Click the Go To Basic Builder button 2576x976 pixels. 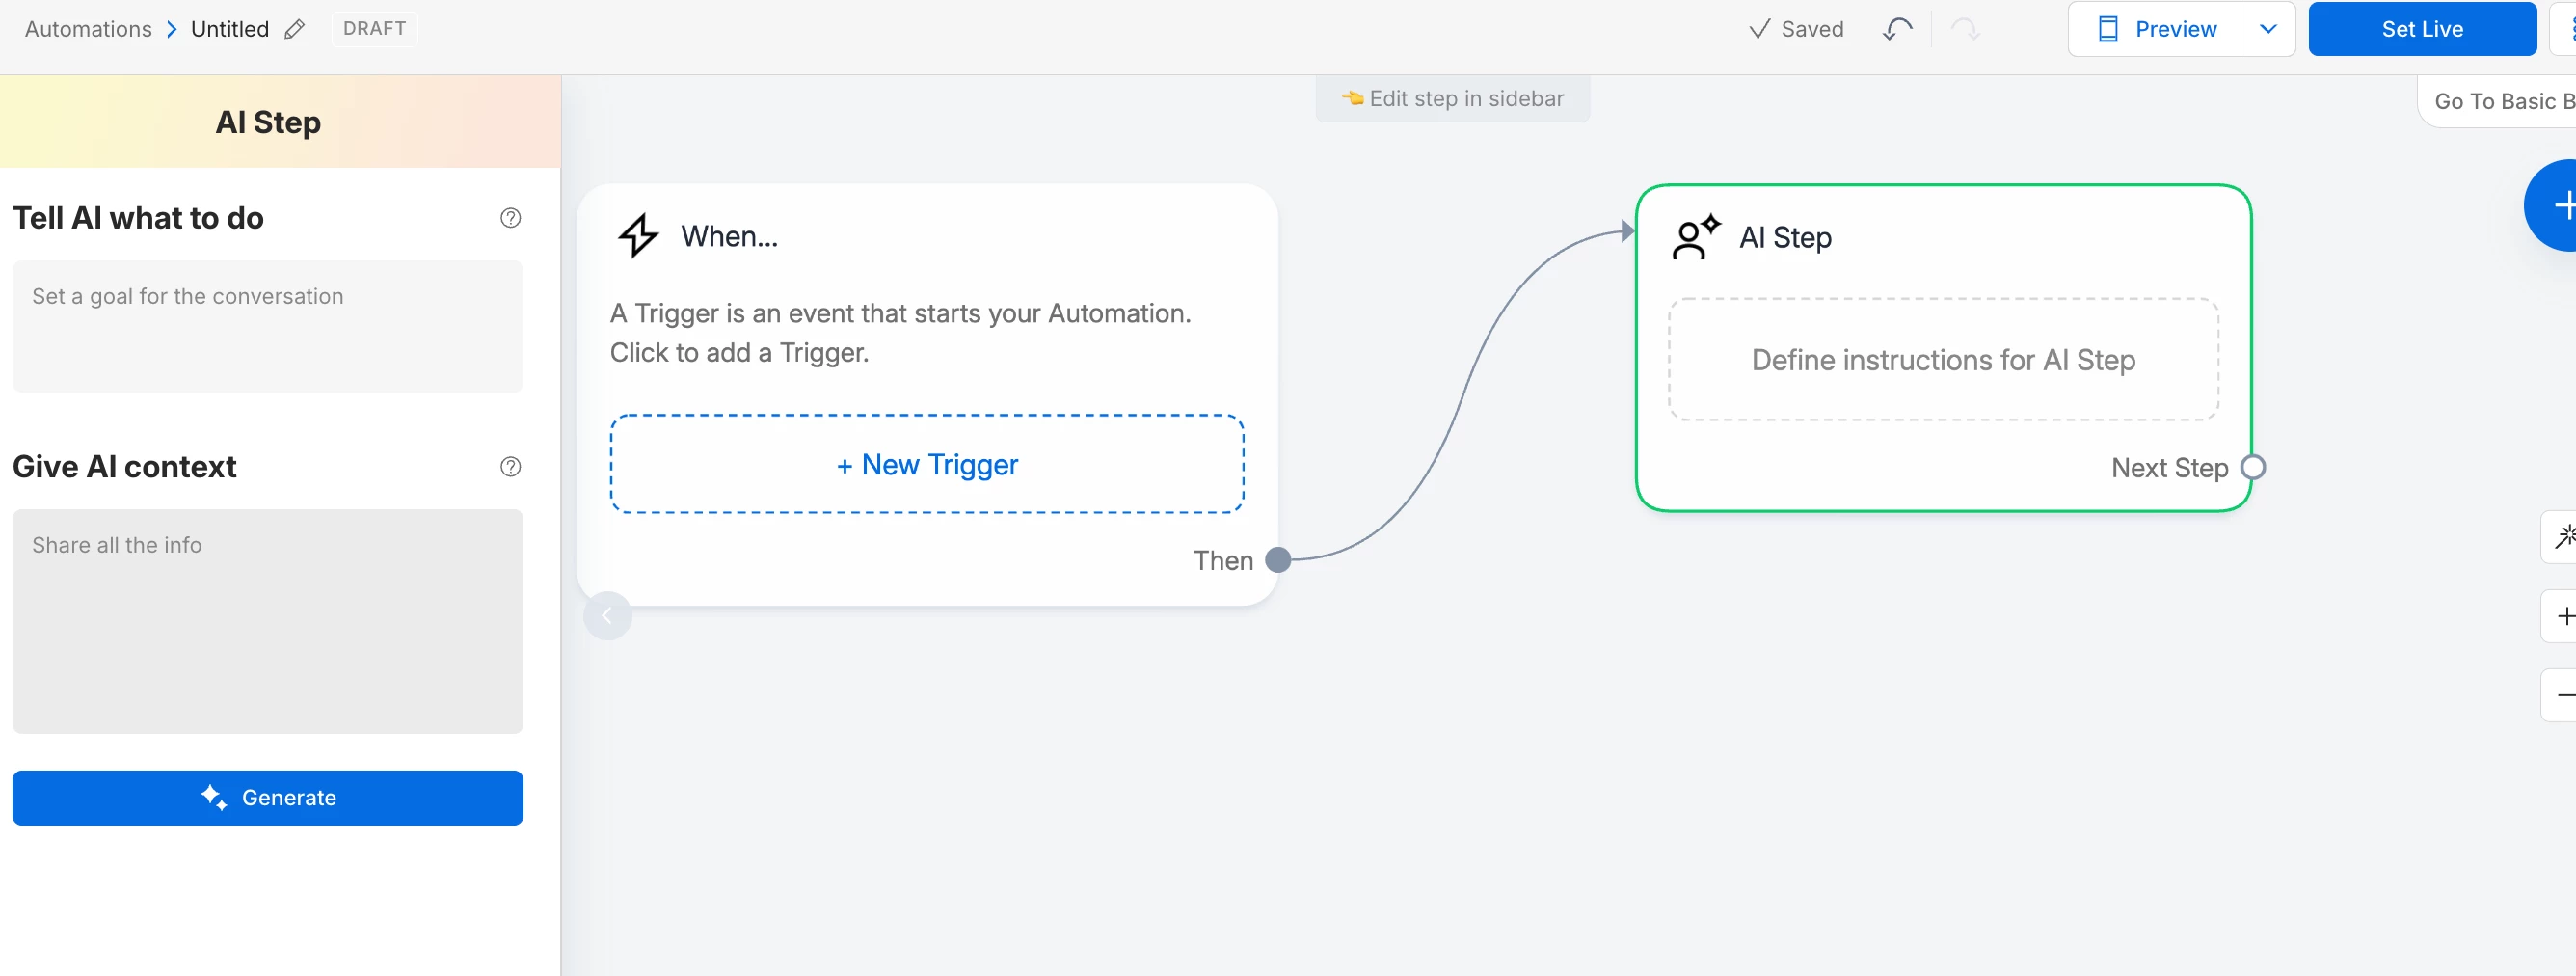[2500, 101]
